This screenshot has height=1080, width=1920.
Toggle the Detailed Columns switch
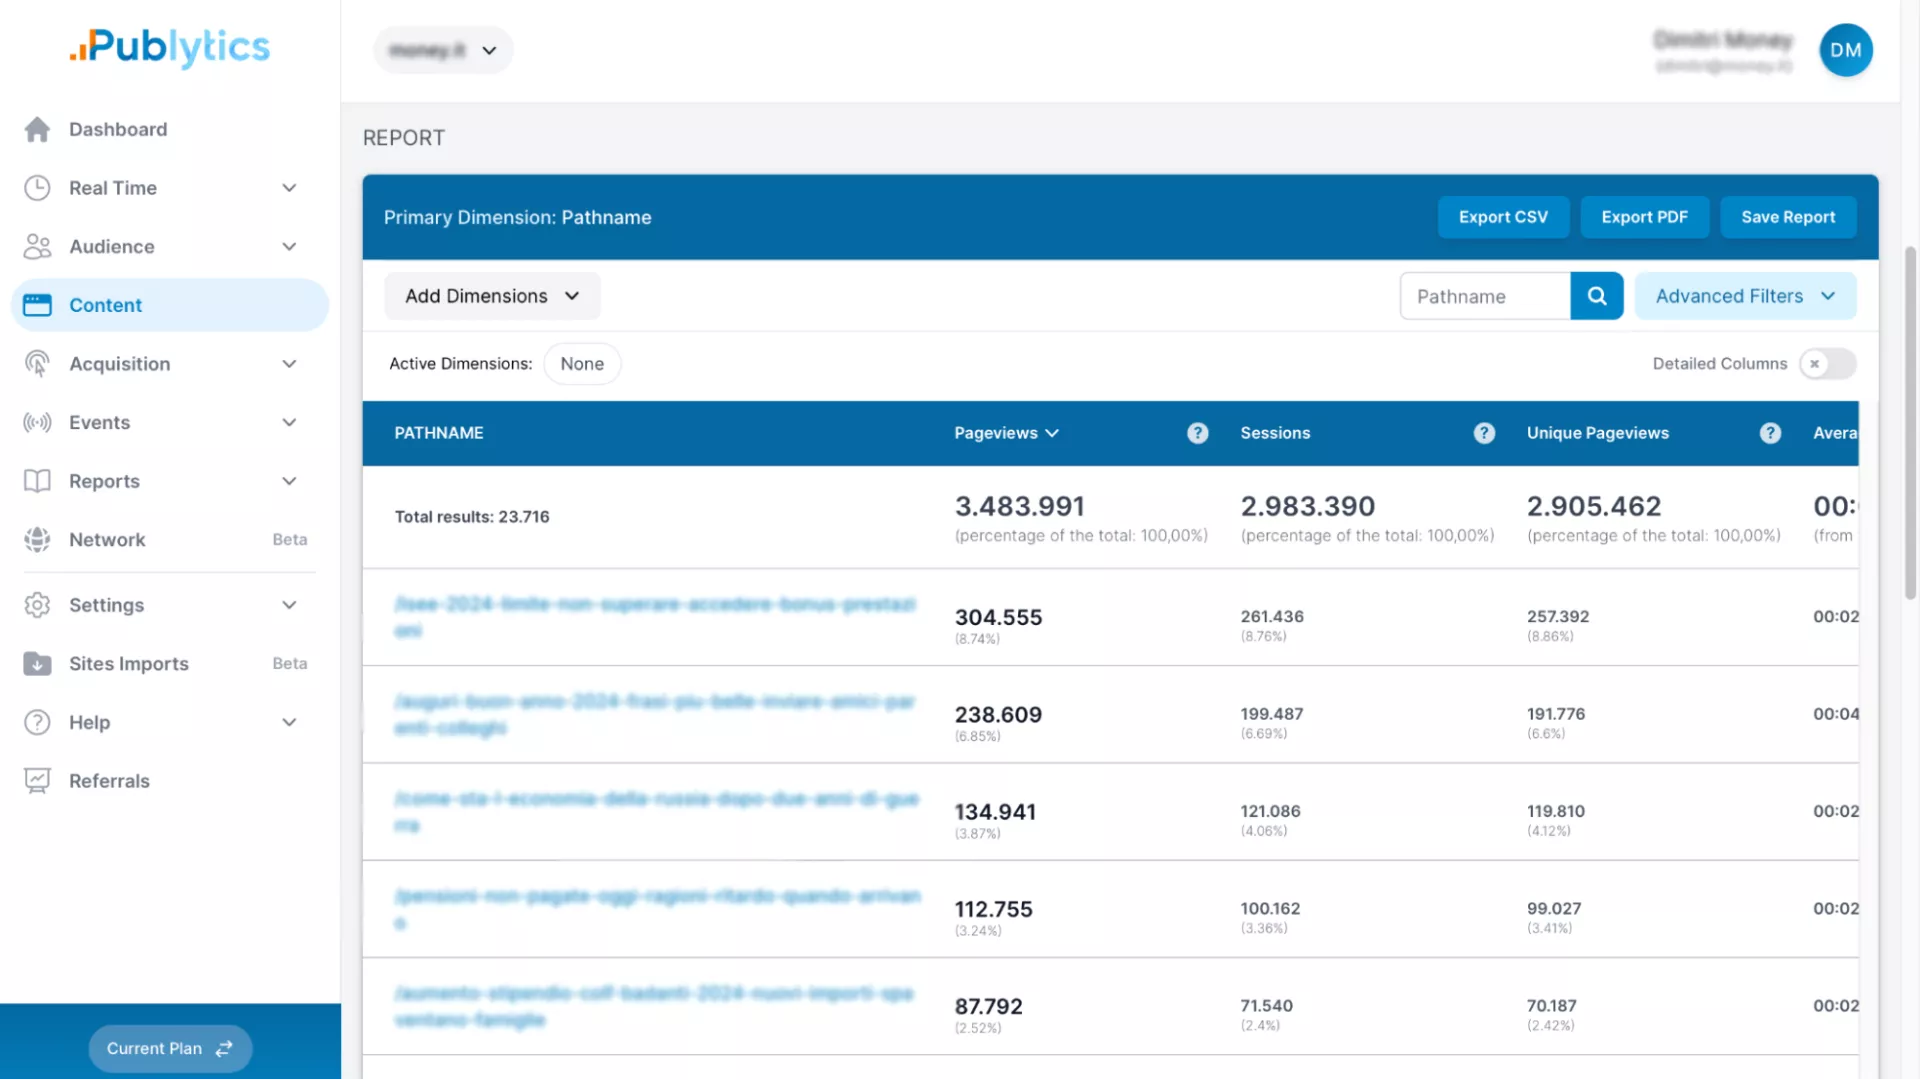[1826, 364]
